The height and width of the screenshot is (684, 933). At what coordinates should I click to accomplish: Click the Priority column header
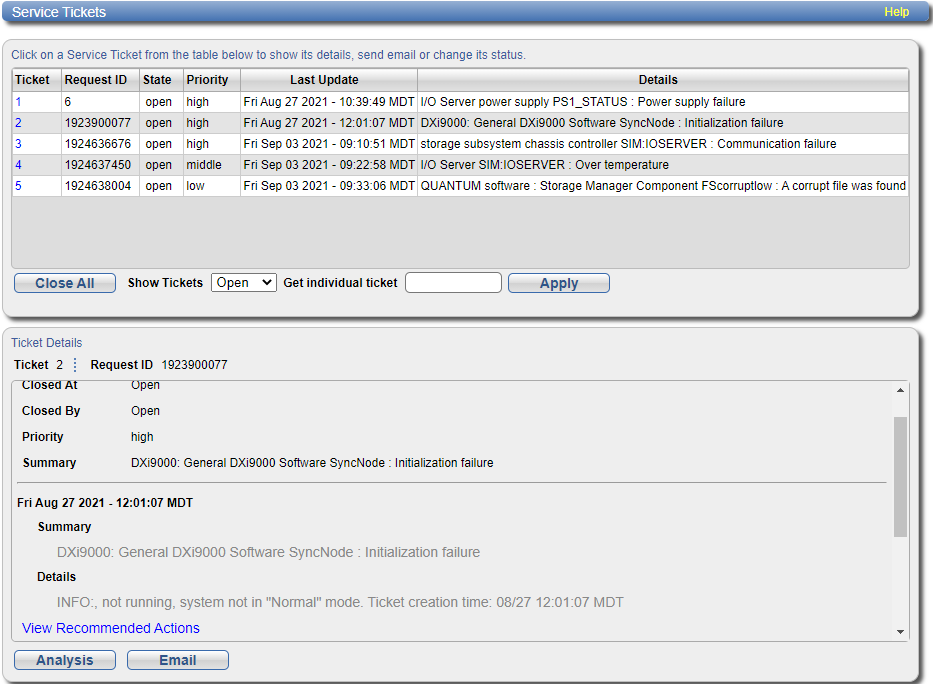(x=211, y=80)
